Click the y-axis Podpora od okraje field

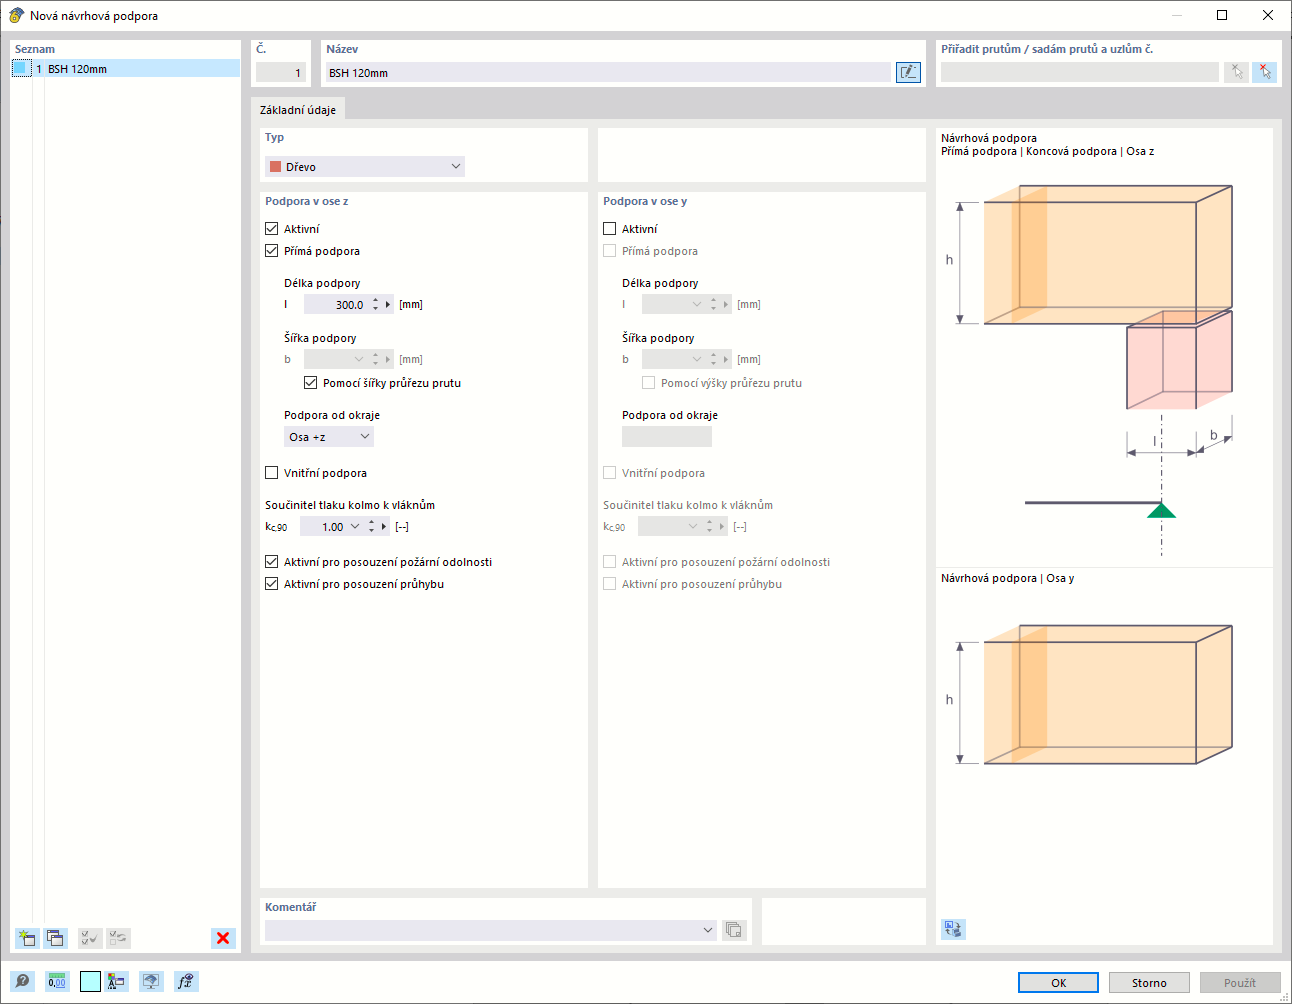tap(667, 437)
